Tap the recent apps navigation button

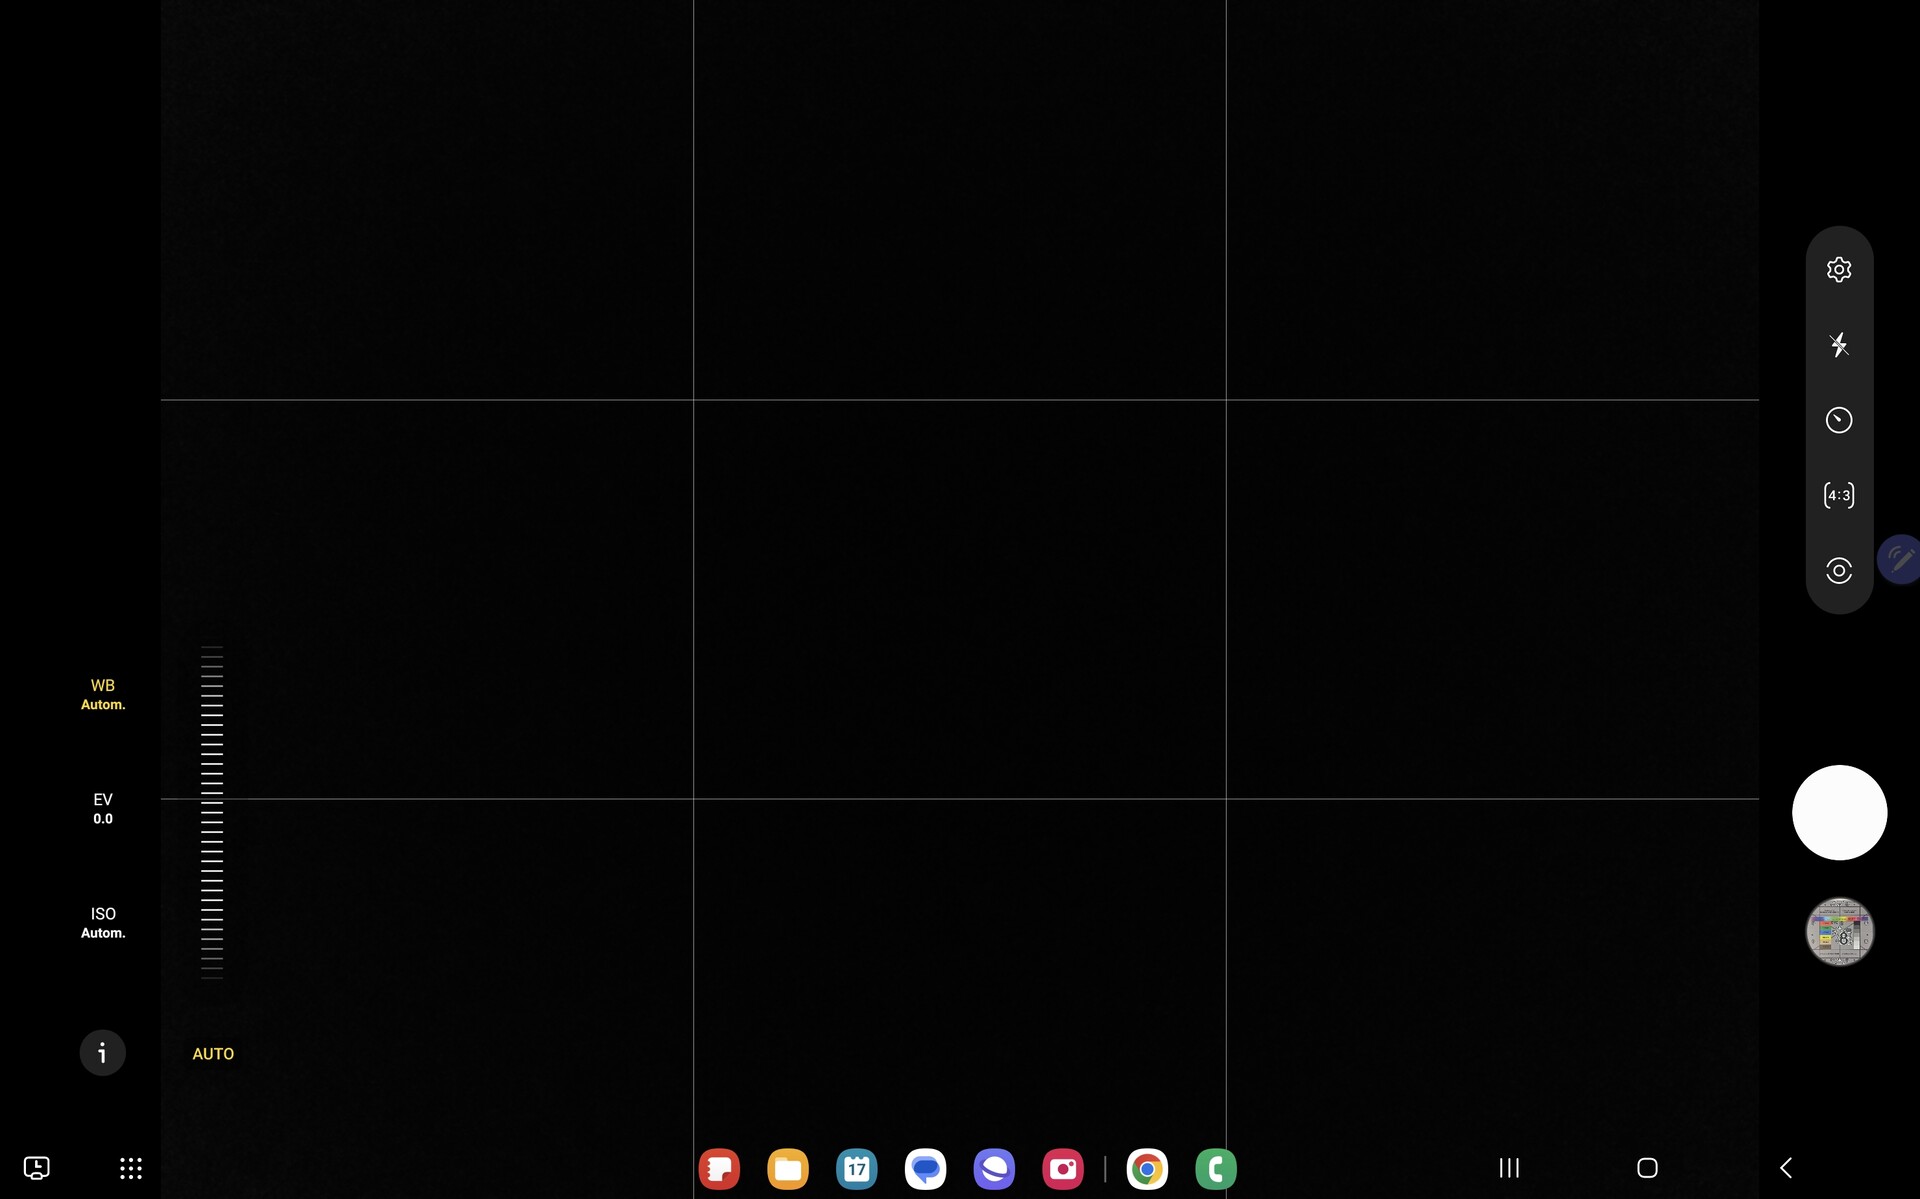pyautogui.click(x=1509, y=1167)
